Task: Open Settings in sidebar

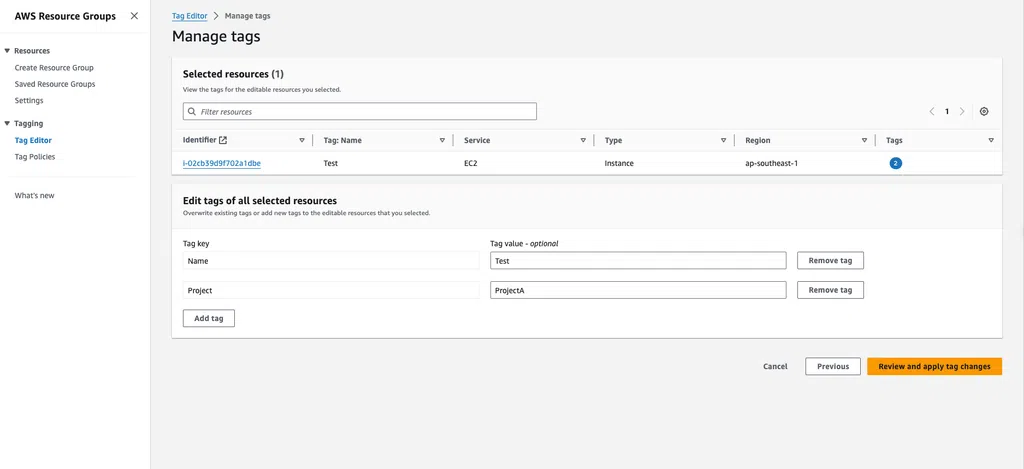Action: 29,101
